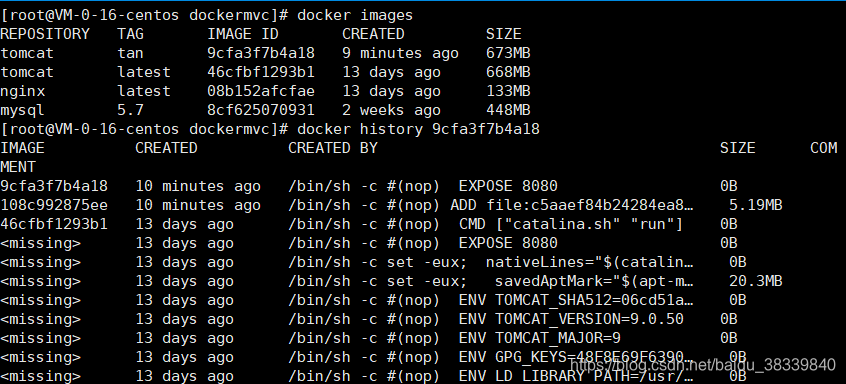Click layer ID 108c992875ee in history
This screenshot has width=846, height=384.
click(54, 205)
